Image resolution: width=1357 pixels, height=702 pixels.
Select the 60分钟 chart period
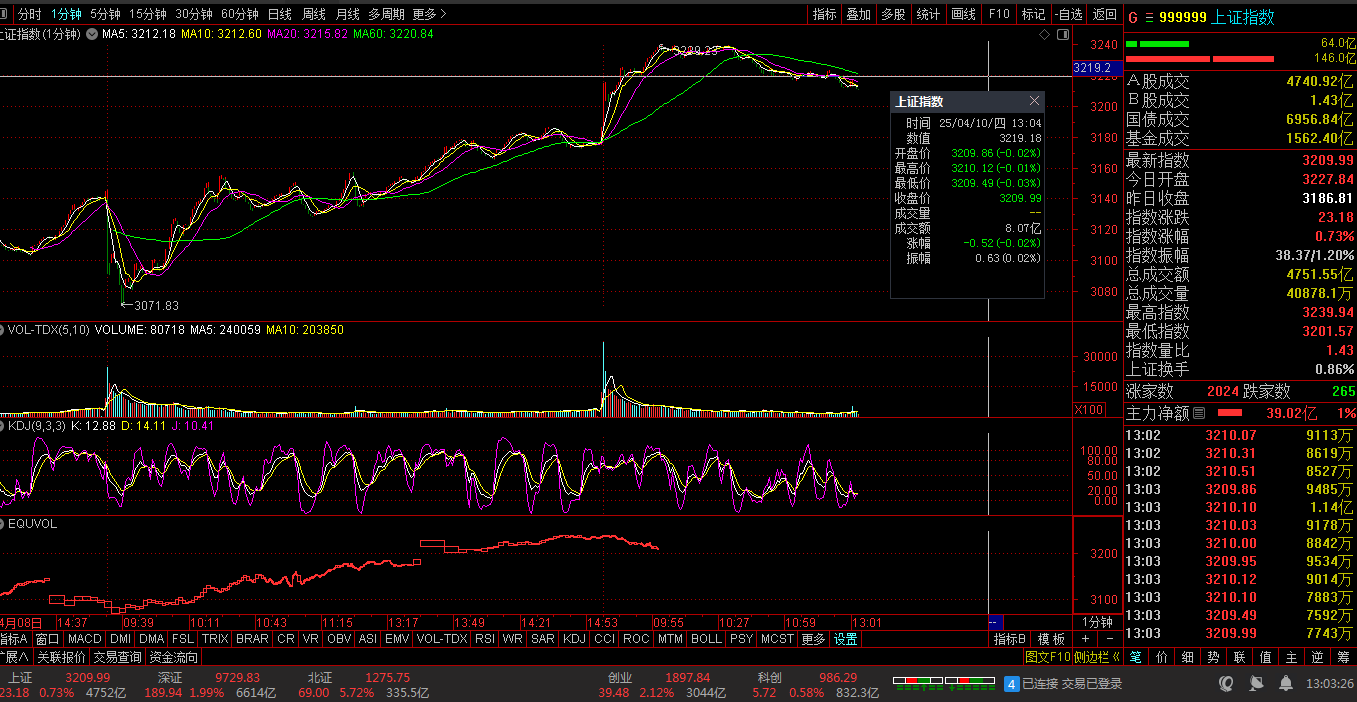click(240, 14)
